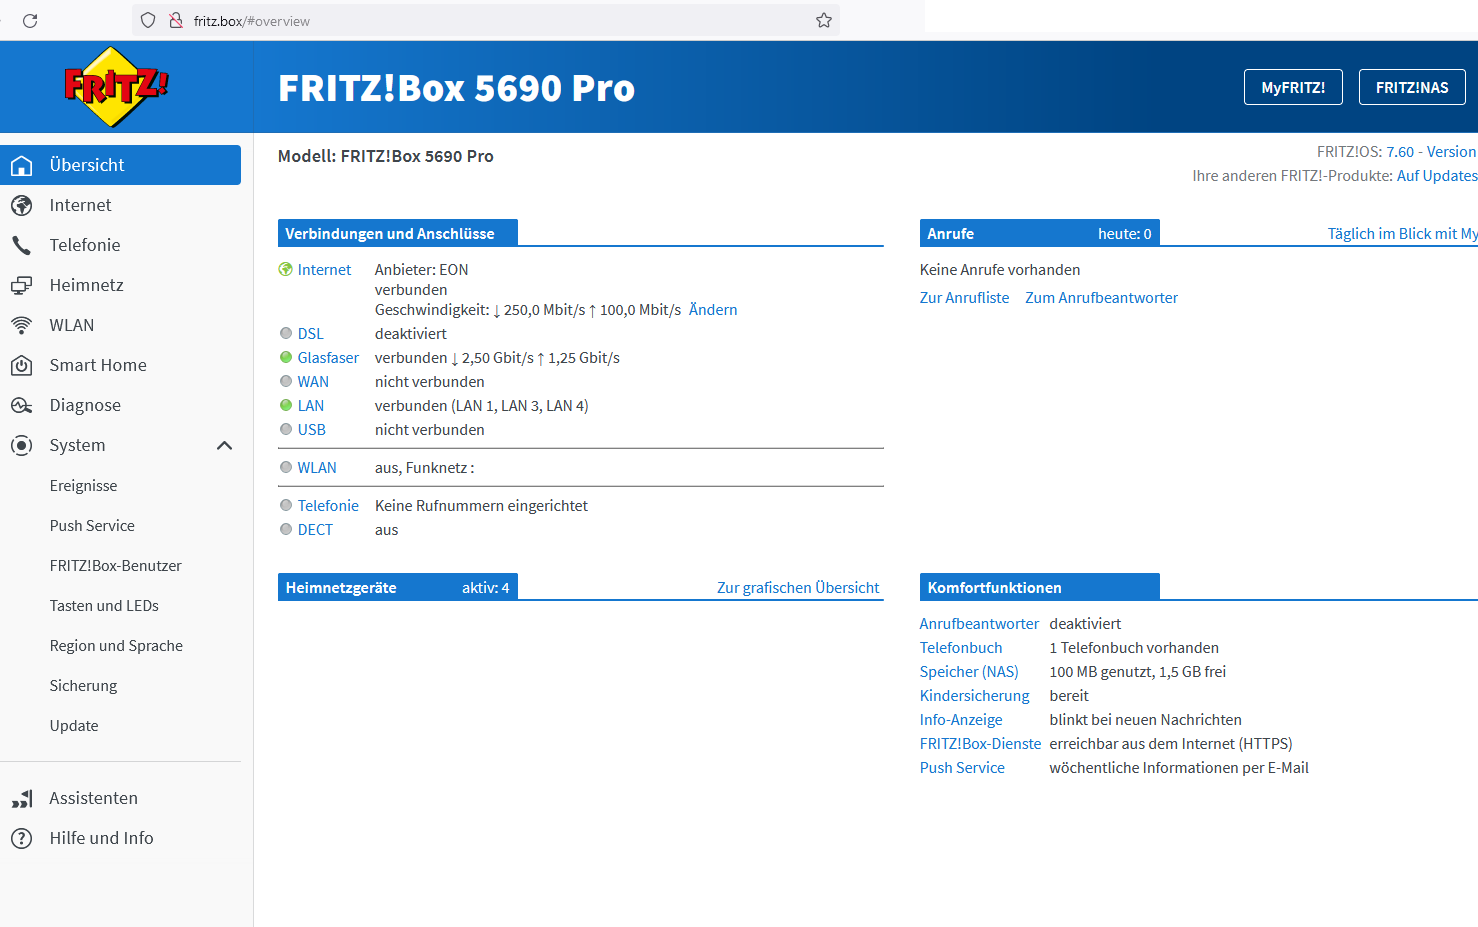Open the Glasfaser connection link
The height and width of the screenshot is (927, 1478).
pyautogui.click(x=328, y=358)
